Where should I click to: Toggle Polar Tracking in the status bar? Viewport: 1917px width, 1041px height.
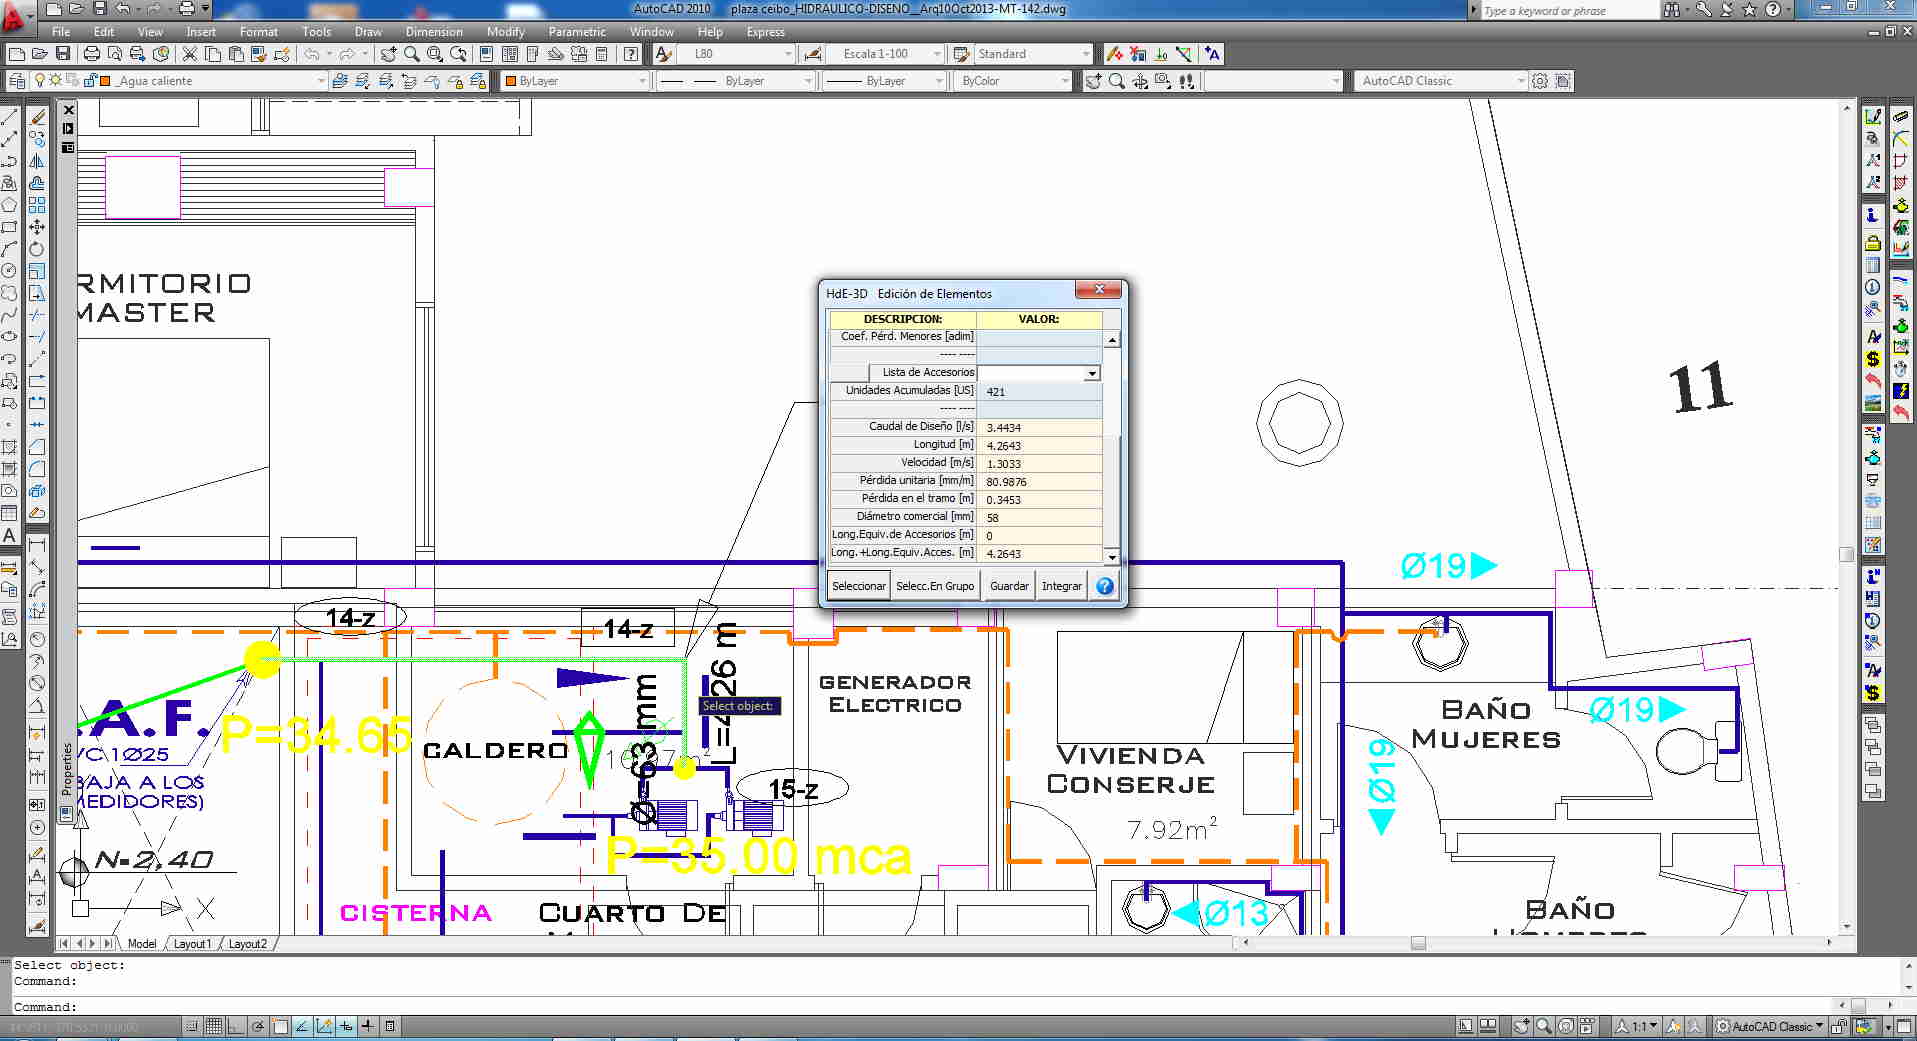point(257,1026)
